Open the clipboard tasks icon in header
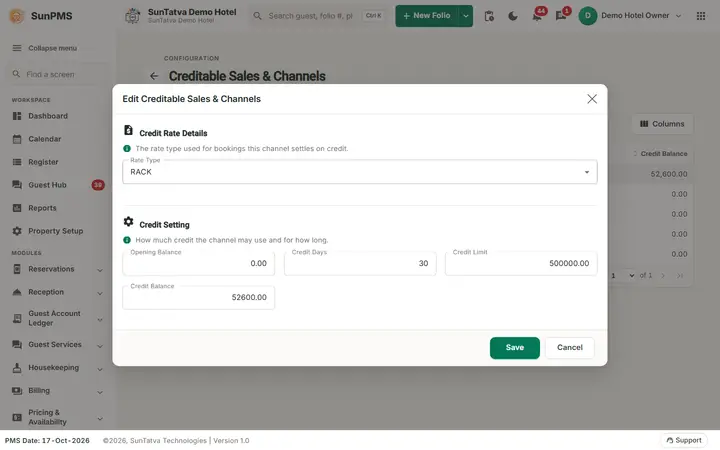 click(x=489, y=16)
